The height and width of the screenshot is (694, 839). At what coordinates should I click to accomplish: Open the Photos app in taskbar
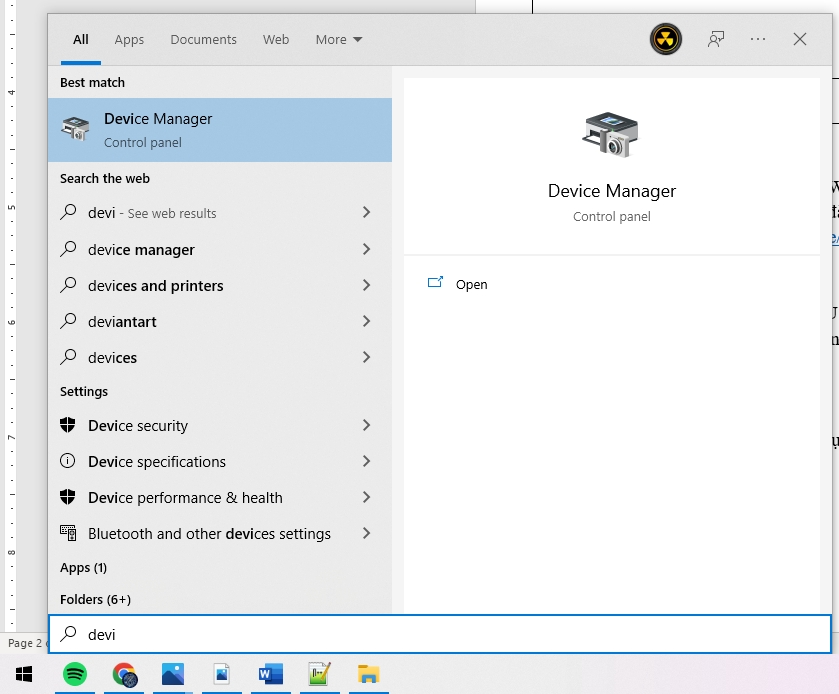(x=173, y=674)
